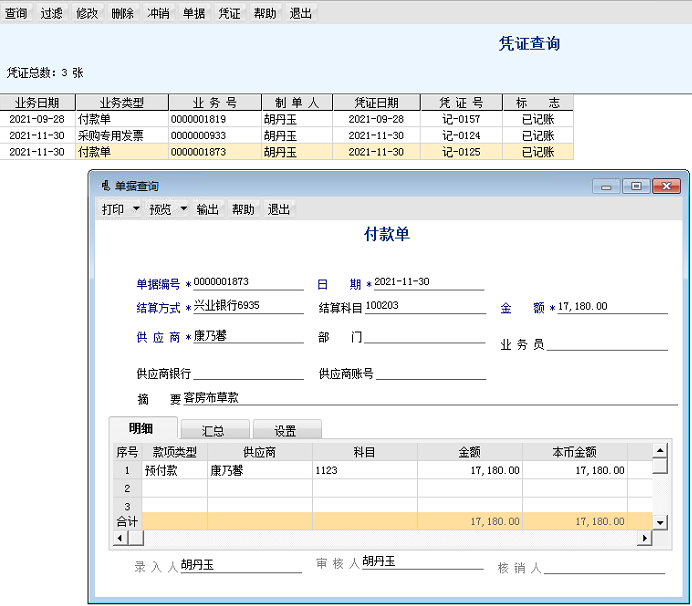Click the 凭证号 column header

point(462,102)
